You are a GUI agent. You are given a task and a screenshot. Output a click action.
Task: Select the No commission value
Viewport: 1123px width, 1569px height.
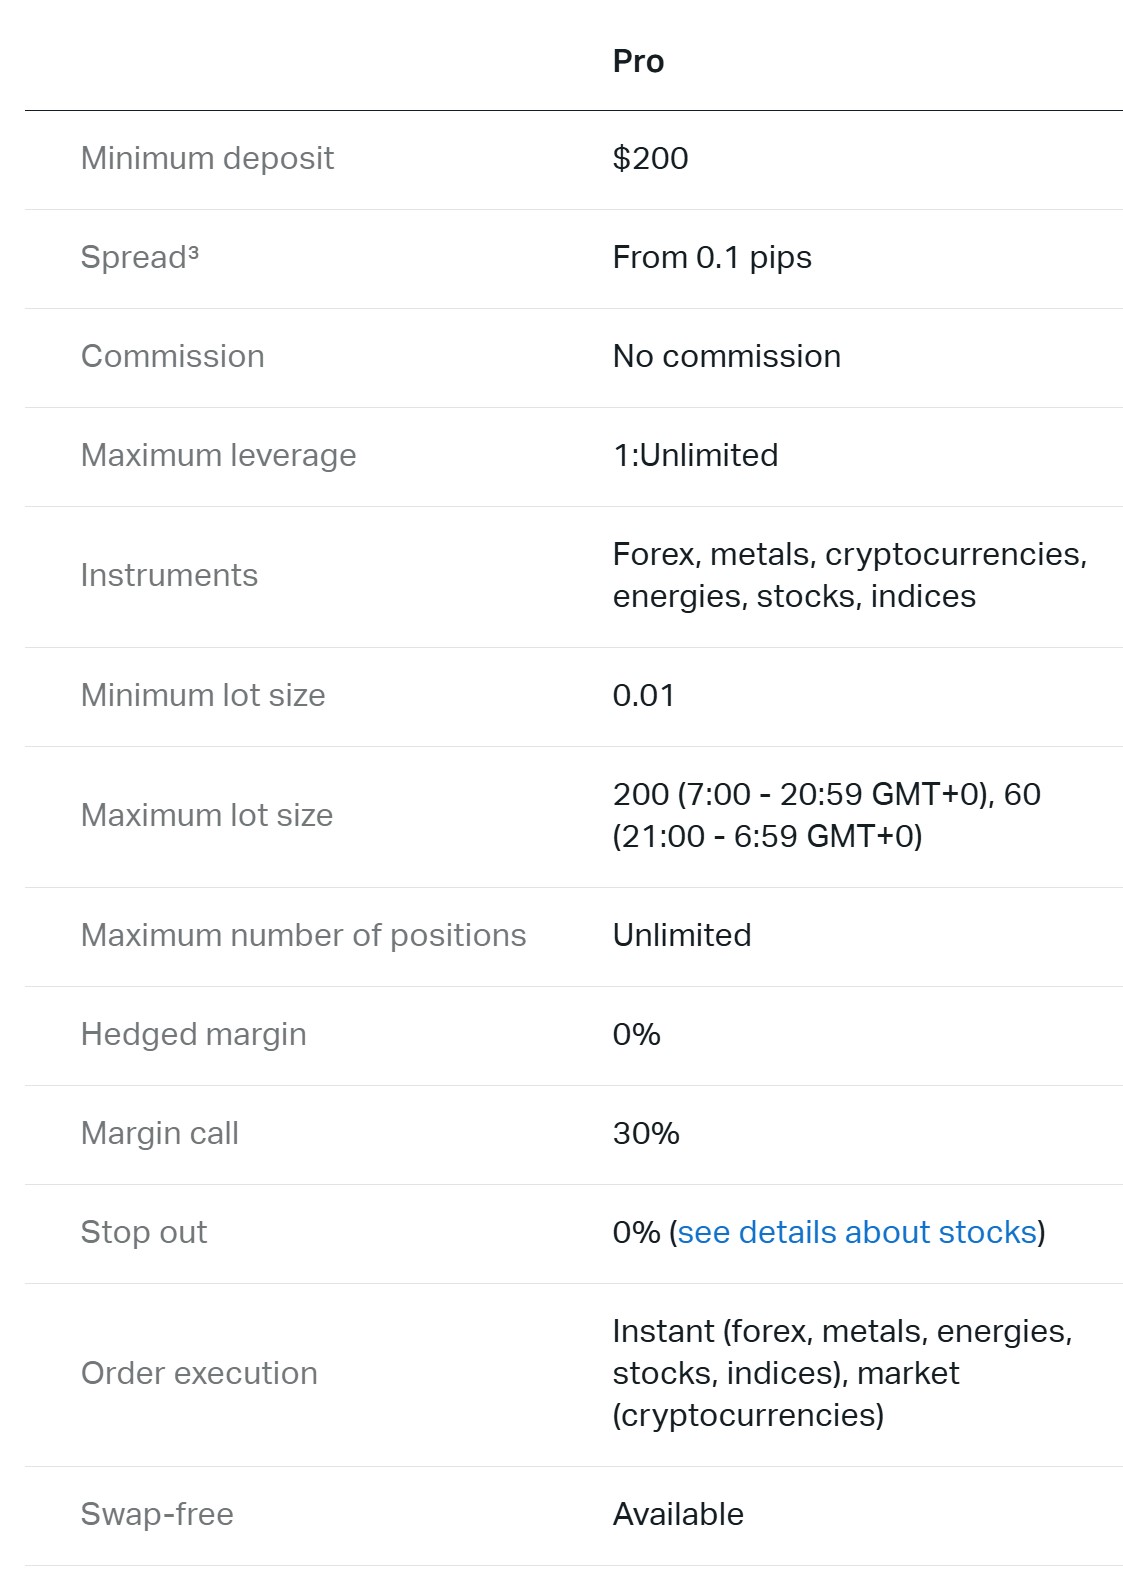[x=727, y=356]
